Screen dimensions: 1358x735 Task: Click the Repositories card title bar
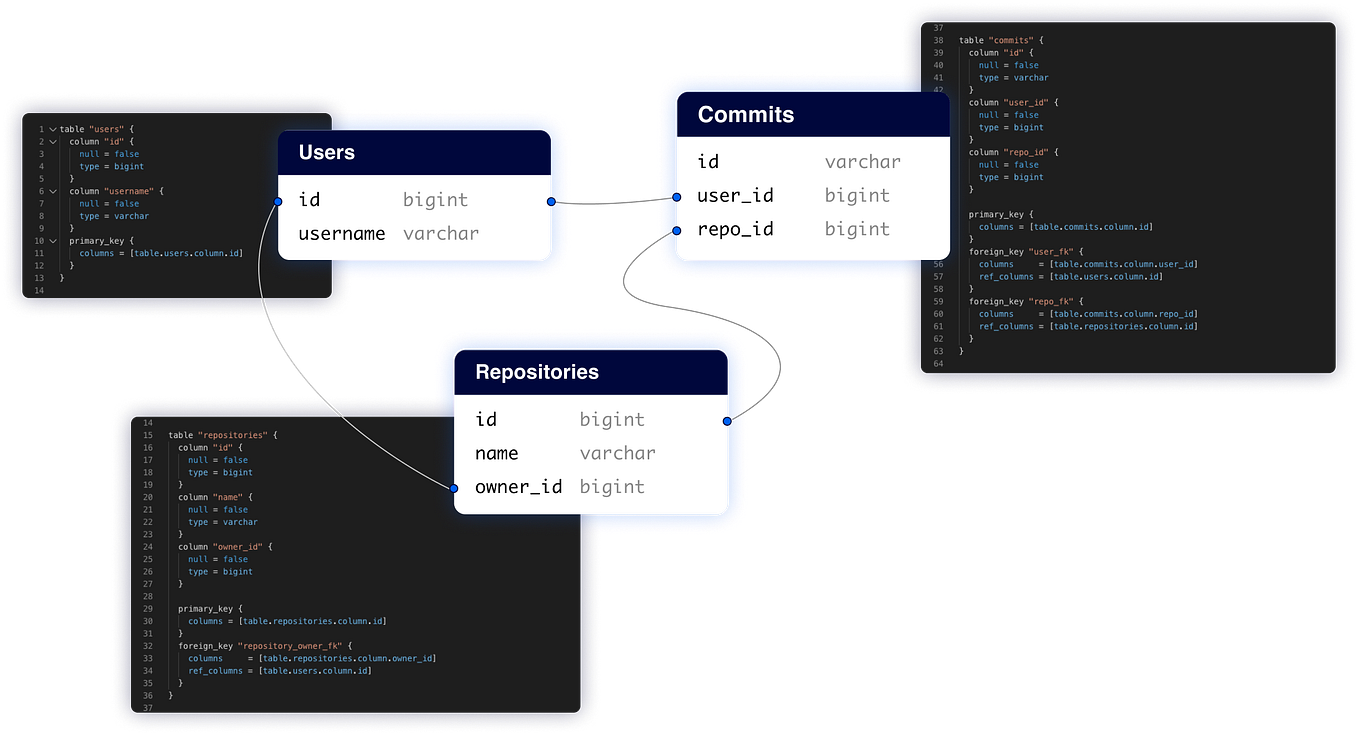pos(590,371)
